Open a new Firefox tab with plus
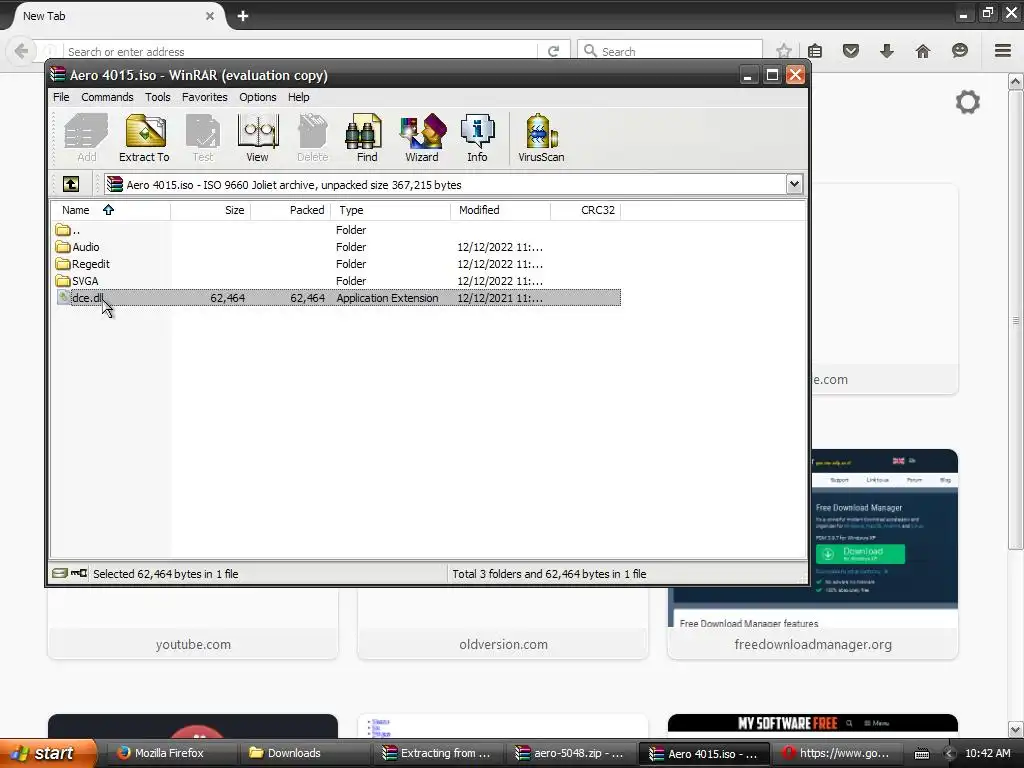This screenshot has width=1024, height=768. point(243,16)
